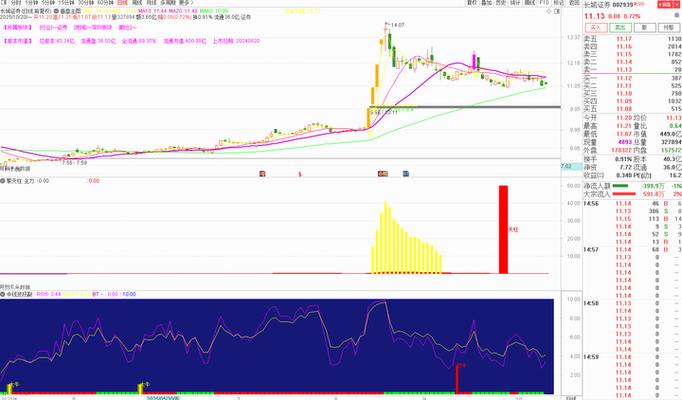Switch to the 月线 monthly chart tab
The height and width of the screenshot is (400, 682).
point(150,3)
